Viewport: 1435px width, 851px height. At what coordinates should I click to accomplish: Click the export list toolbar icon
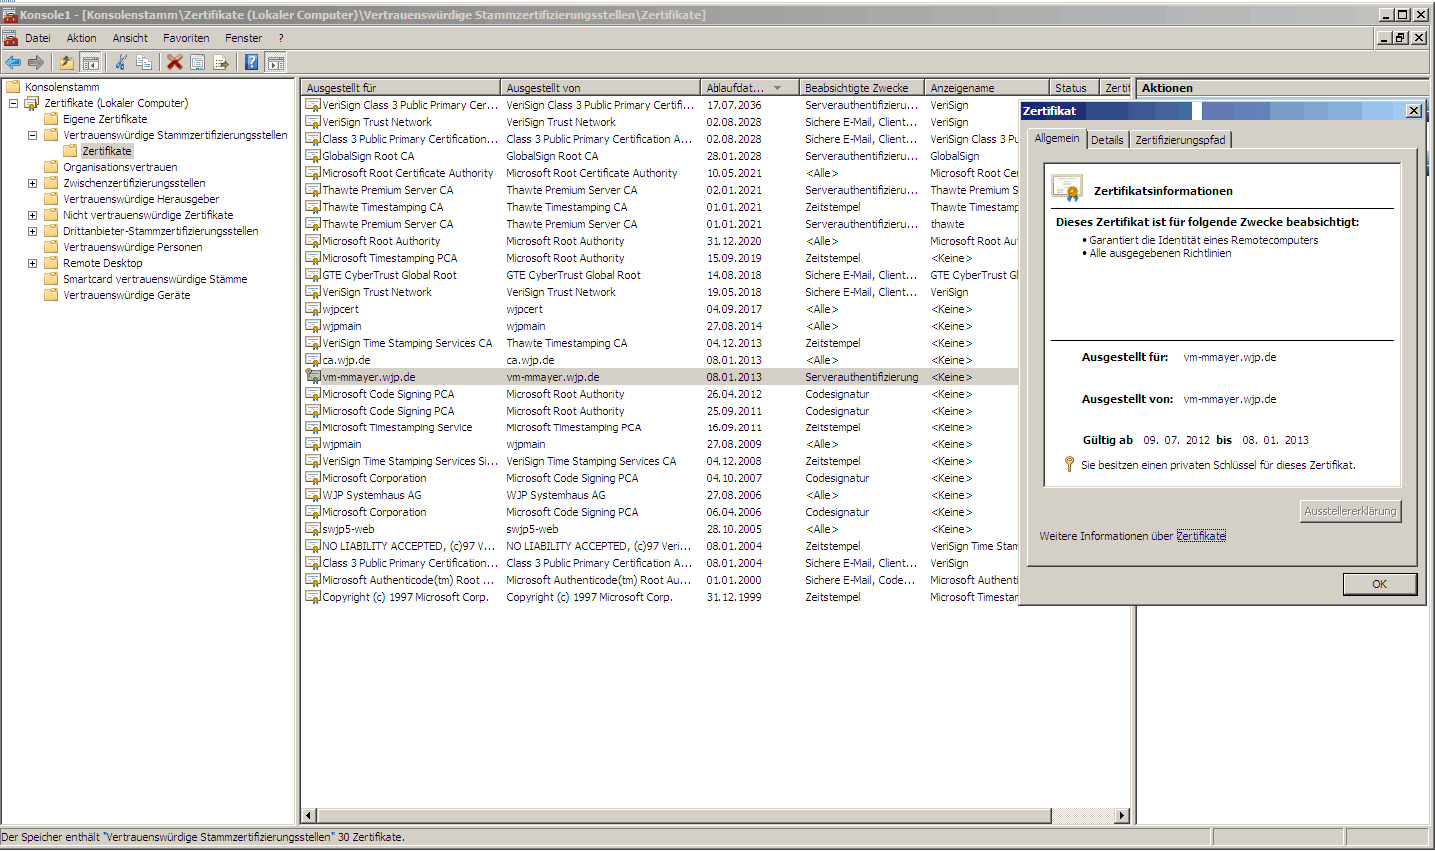click(221, 62)
